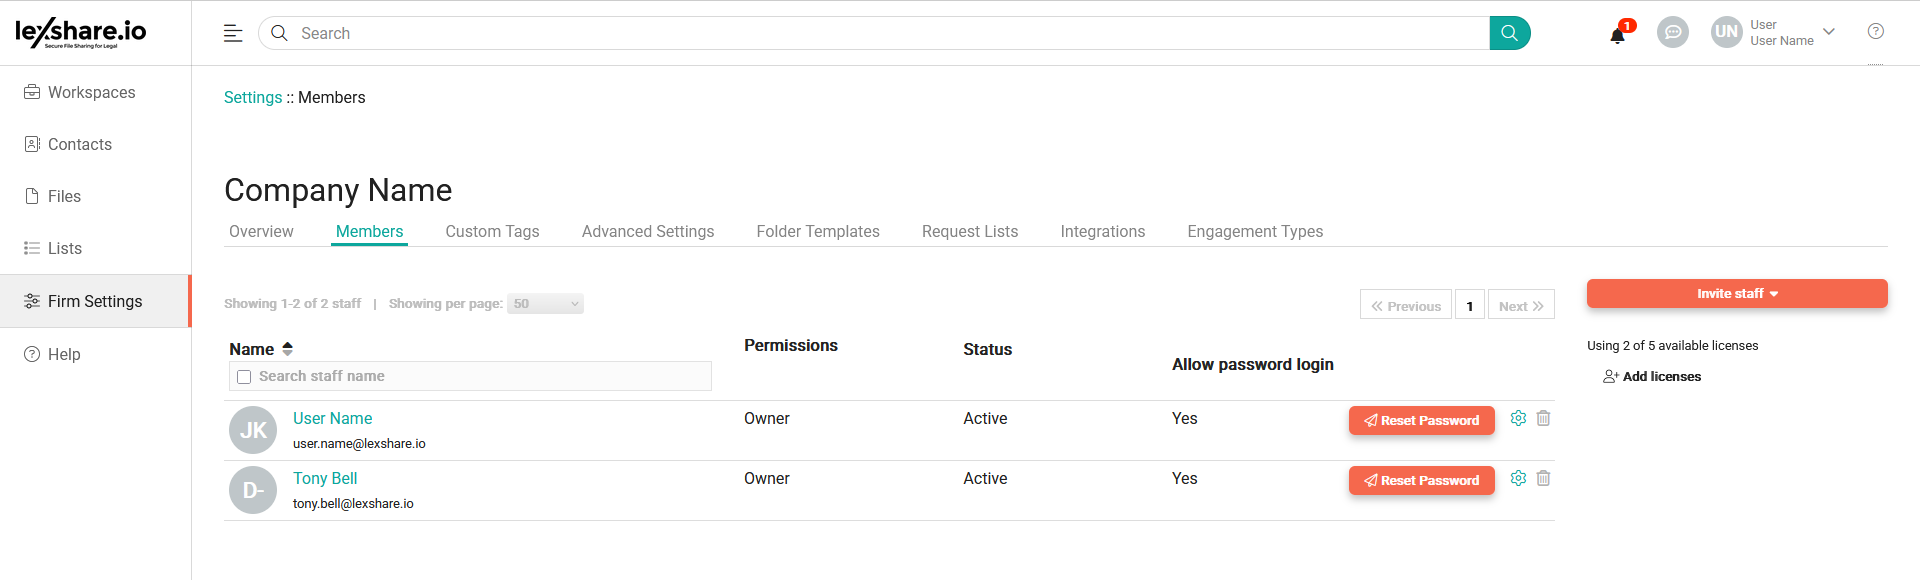
Task: Expand the user account menu chevron
Action: [1829, 32]
